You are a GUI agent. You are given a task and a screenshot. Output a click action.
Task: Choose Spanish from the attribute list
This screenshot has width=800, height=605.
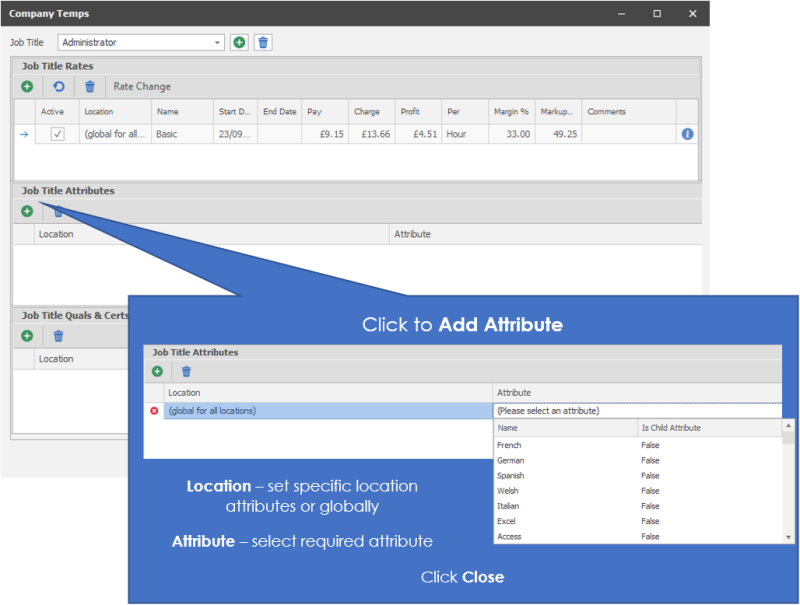pos(511,476)
